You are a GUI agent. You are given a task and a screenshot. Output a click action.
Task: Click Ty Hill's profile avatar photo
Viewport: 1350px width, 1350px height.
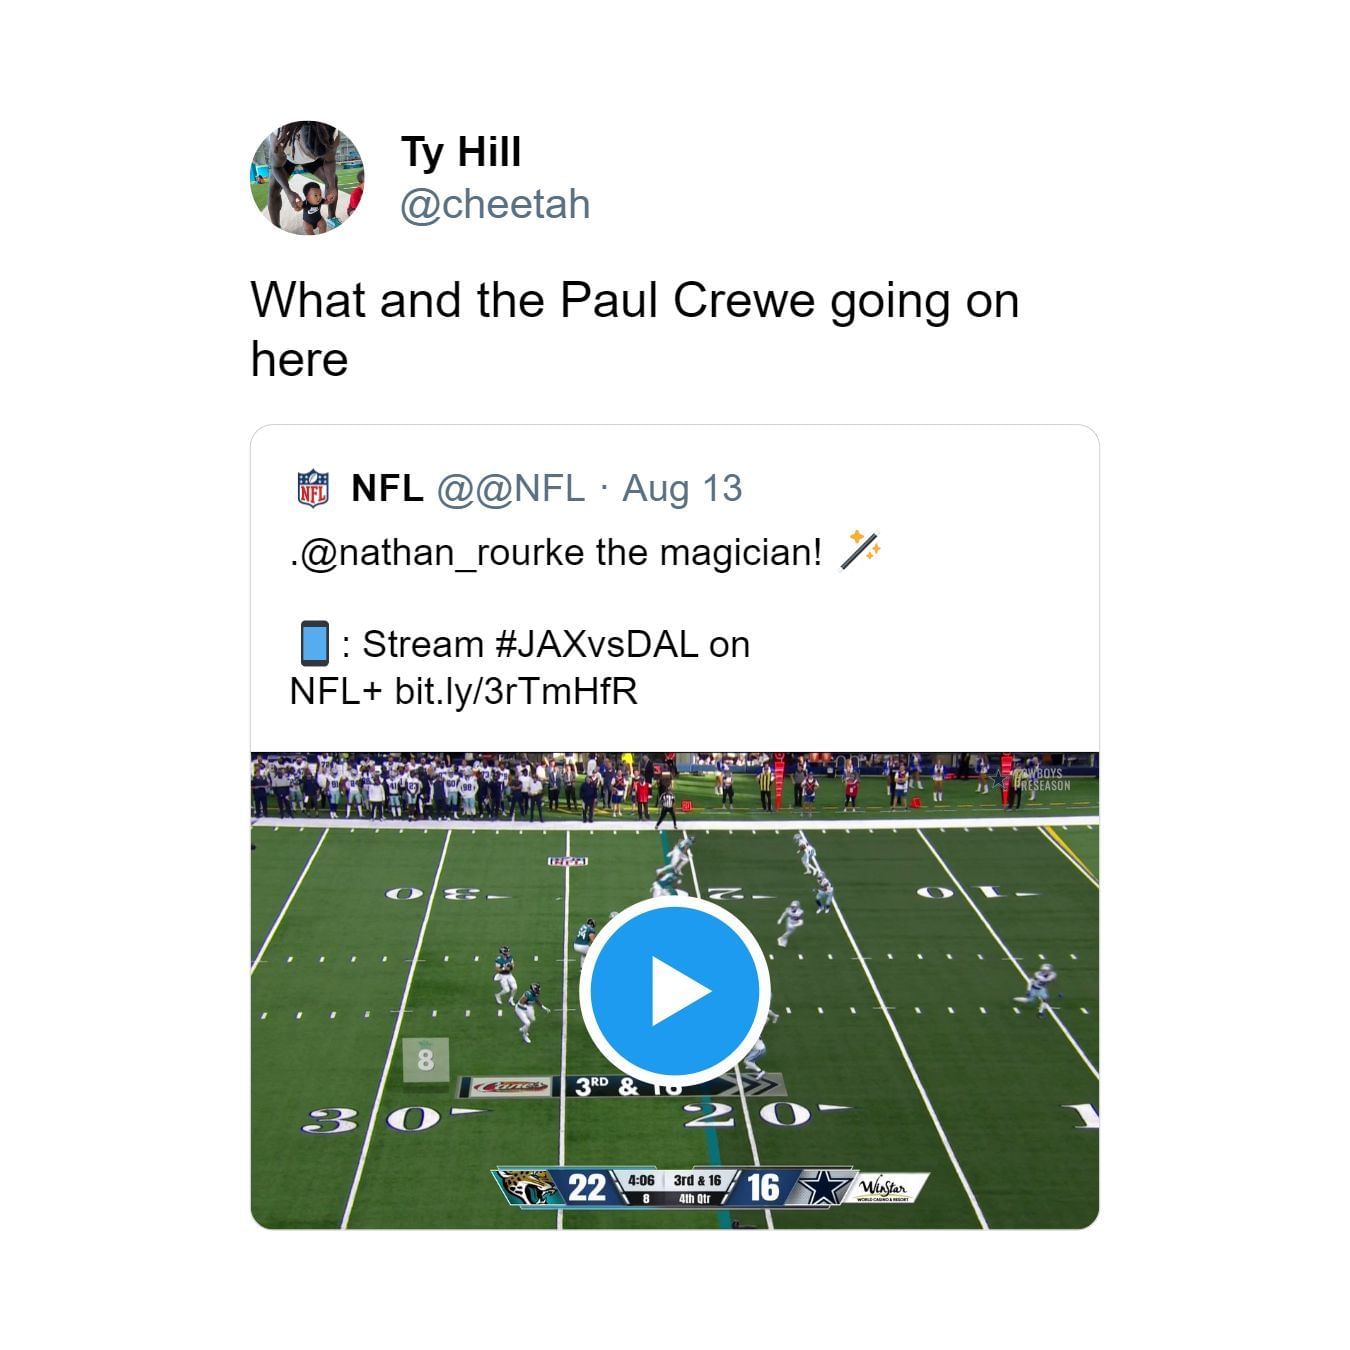(307, 178)
